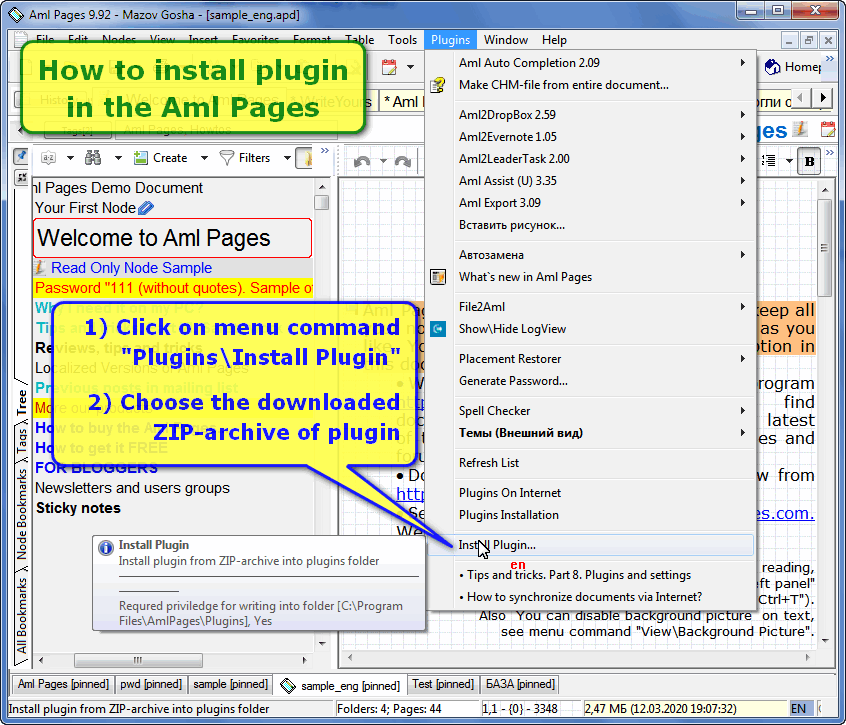Click paperclip icon beside Your First Node
The width and height of the screenshot is (846, 725).
pyautogui.click(x=146, y=208)
